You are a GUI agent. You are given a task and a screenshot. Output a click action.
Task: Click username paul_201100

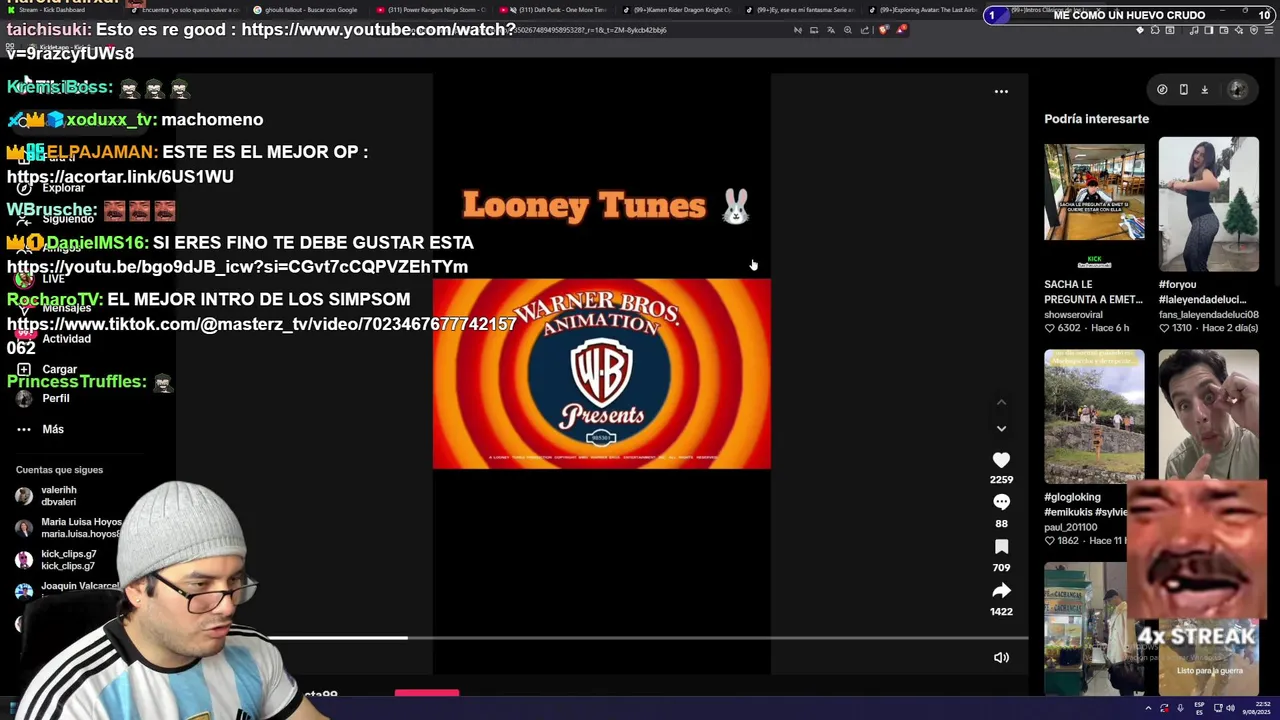tap(1070, 527)
